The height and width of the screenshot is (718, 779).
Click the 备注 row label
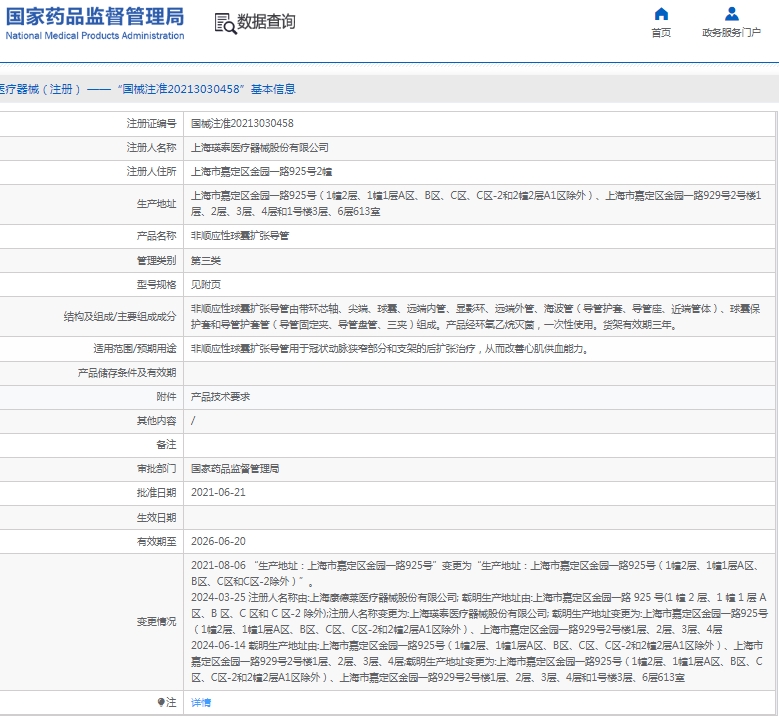(x=166, y=445)
